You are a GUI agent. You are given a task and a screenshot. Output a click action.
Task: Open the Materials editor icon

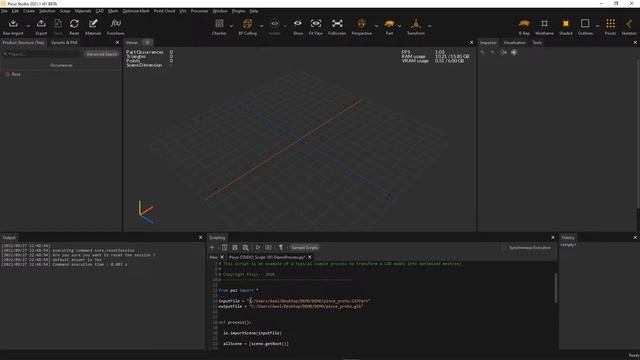pyautogui.click(x=93, y=24)
